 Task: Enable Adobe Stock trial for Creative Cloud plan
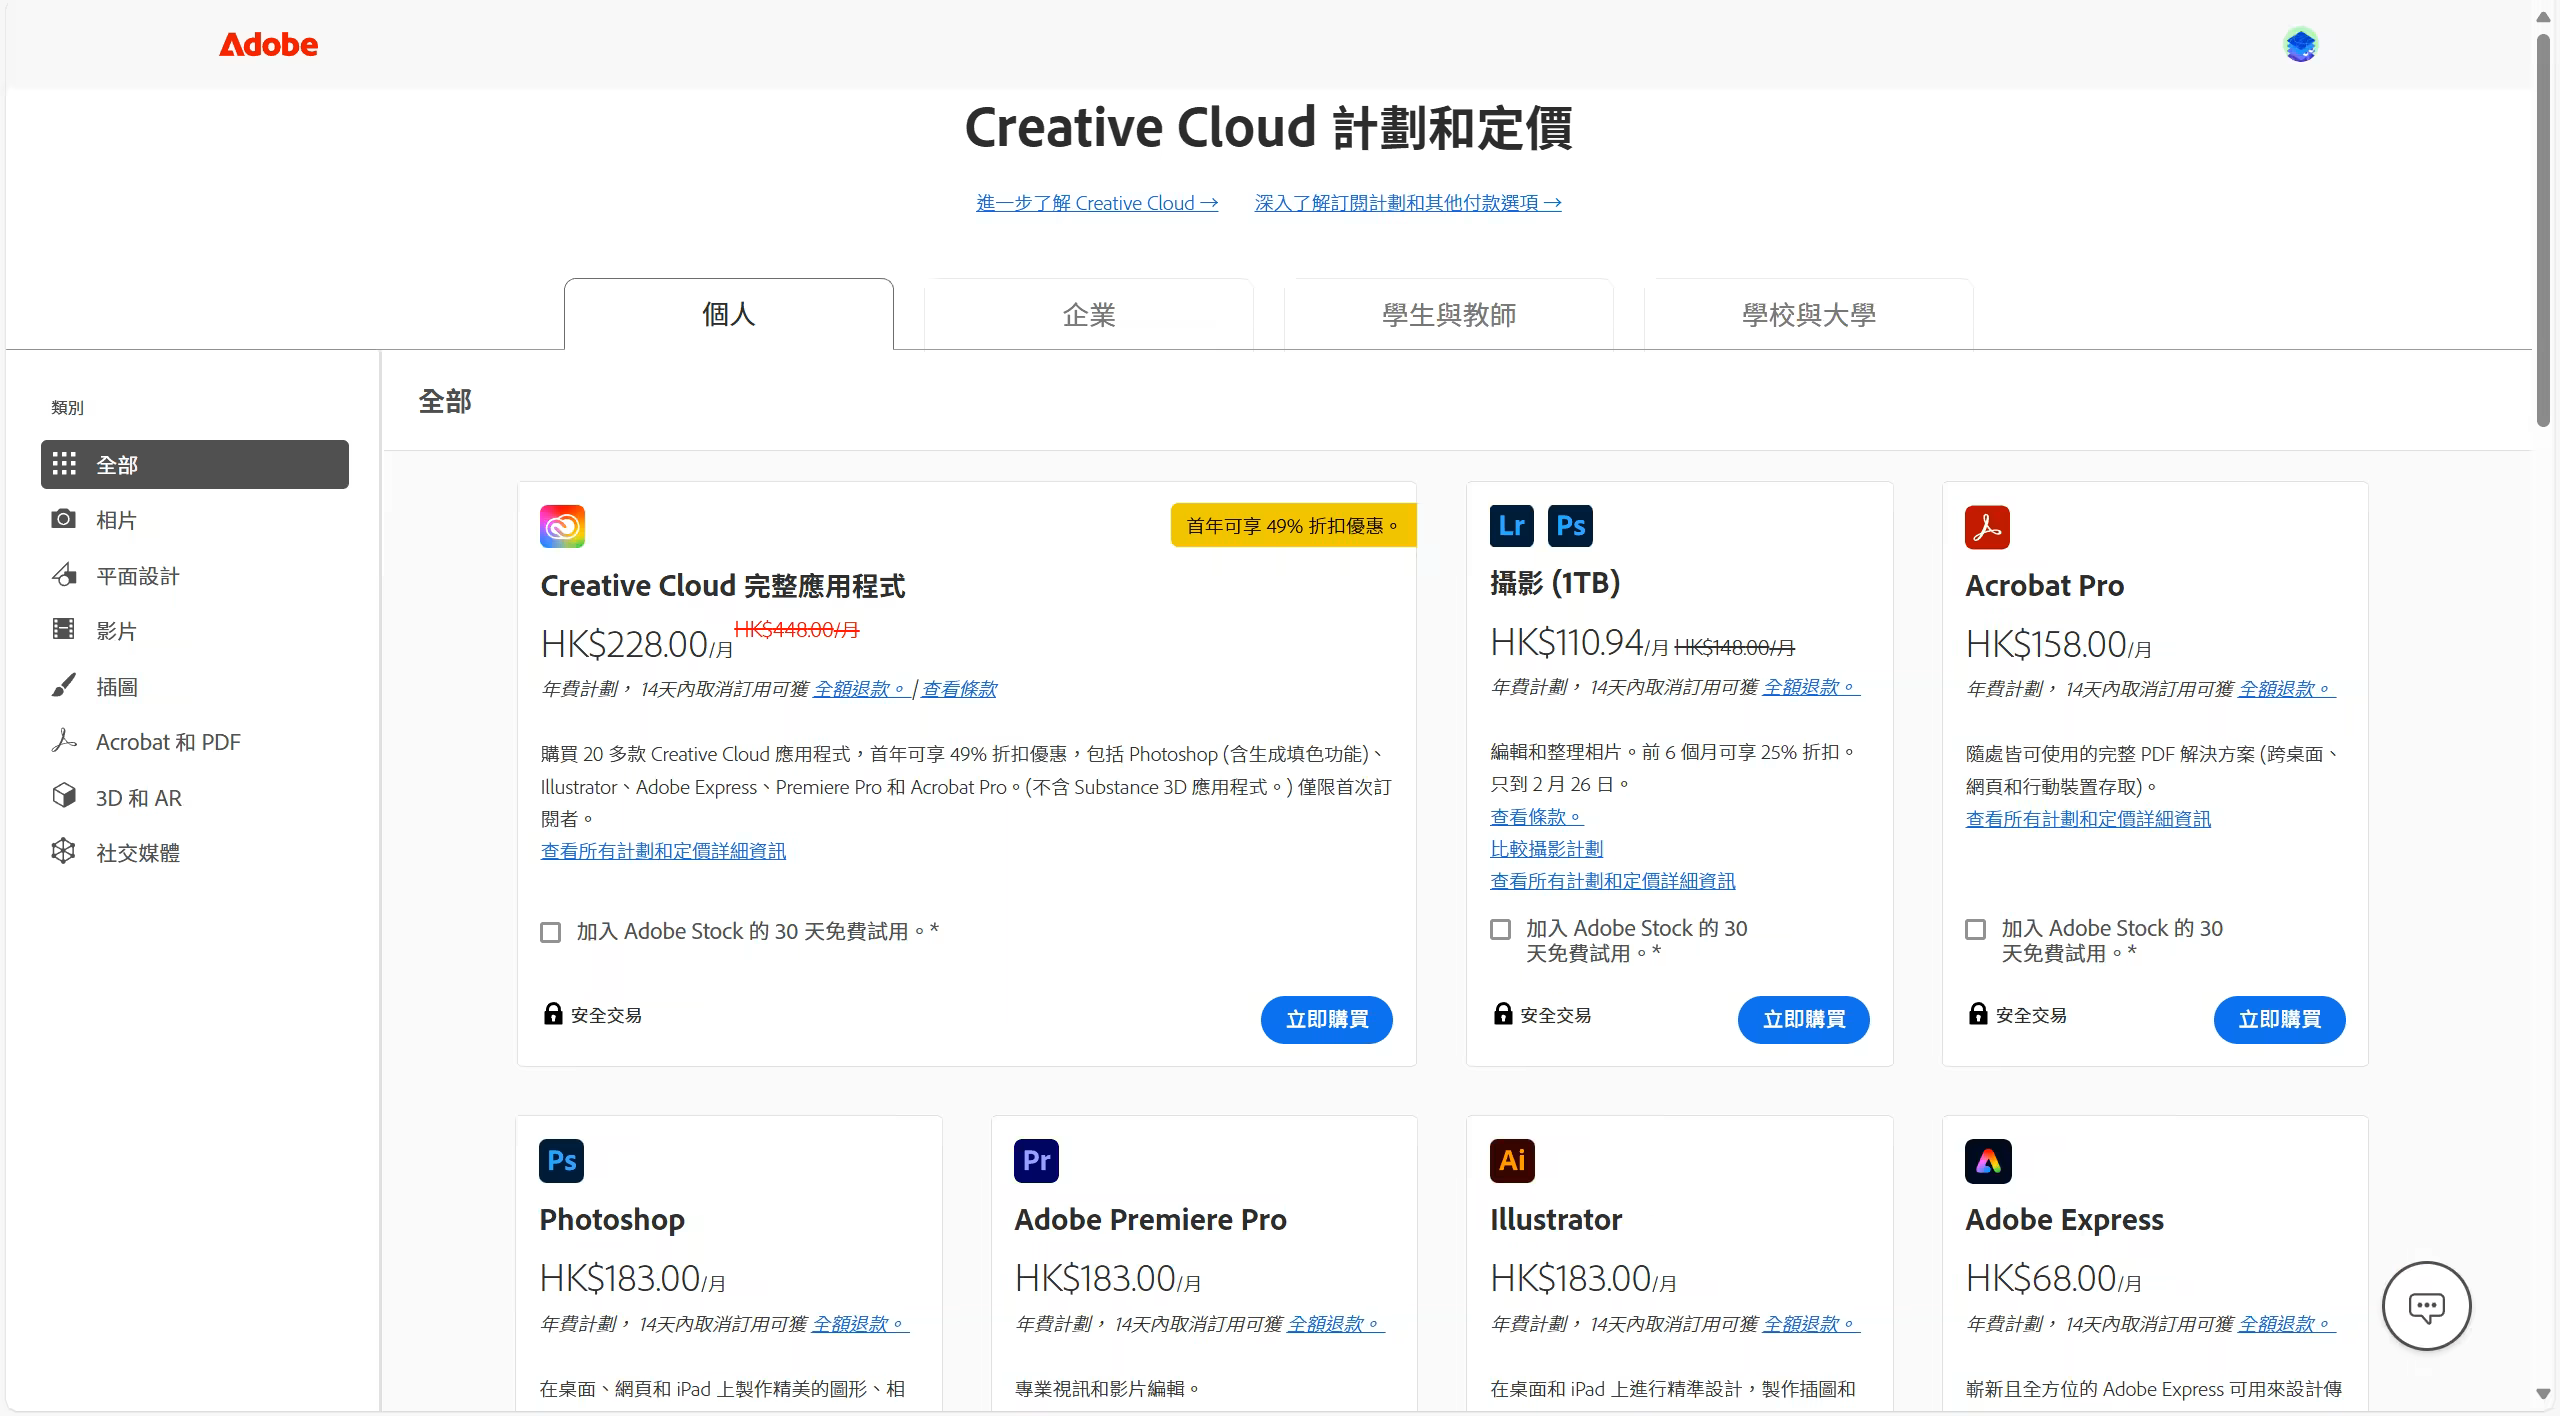551,932
